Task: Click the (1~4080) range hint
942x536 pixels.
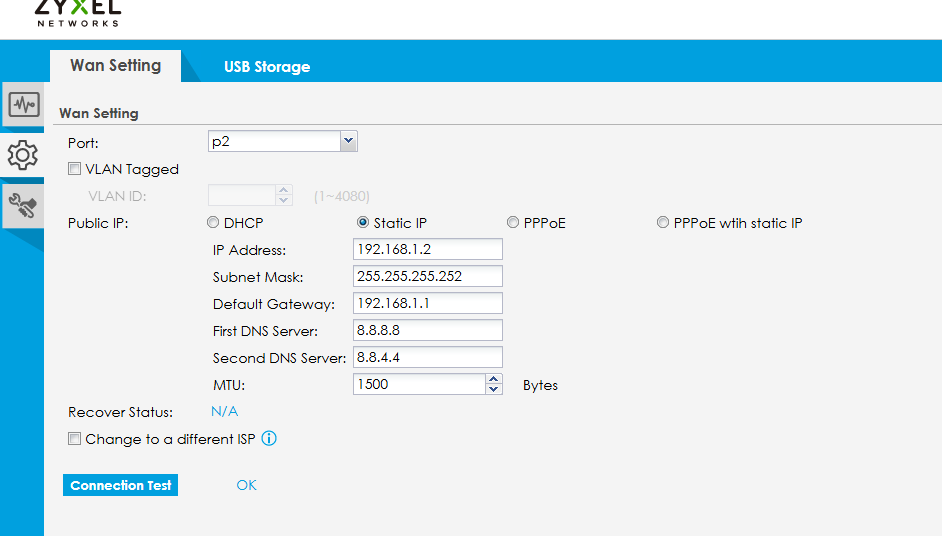Action: coord(342,196)
